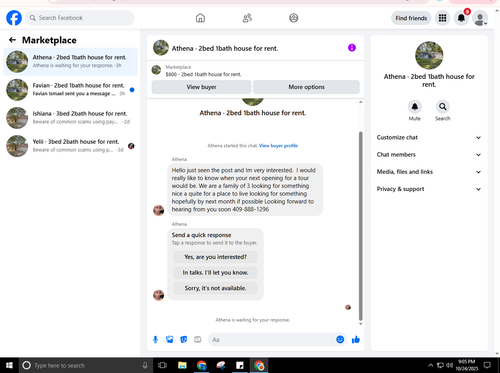Expand the Chat members section
The image size is (500, 373).
[x=429, y=155]
